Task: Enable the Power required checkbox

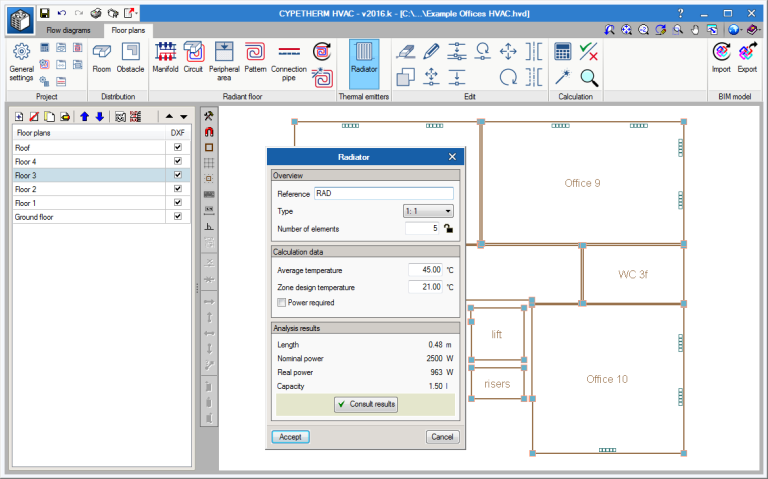Action: tap(281, 302)
